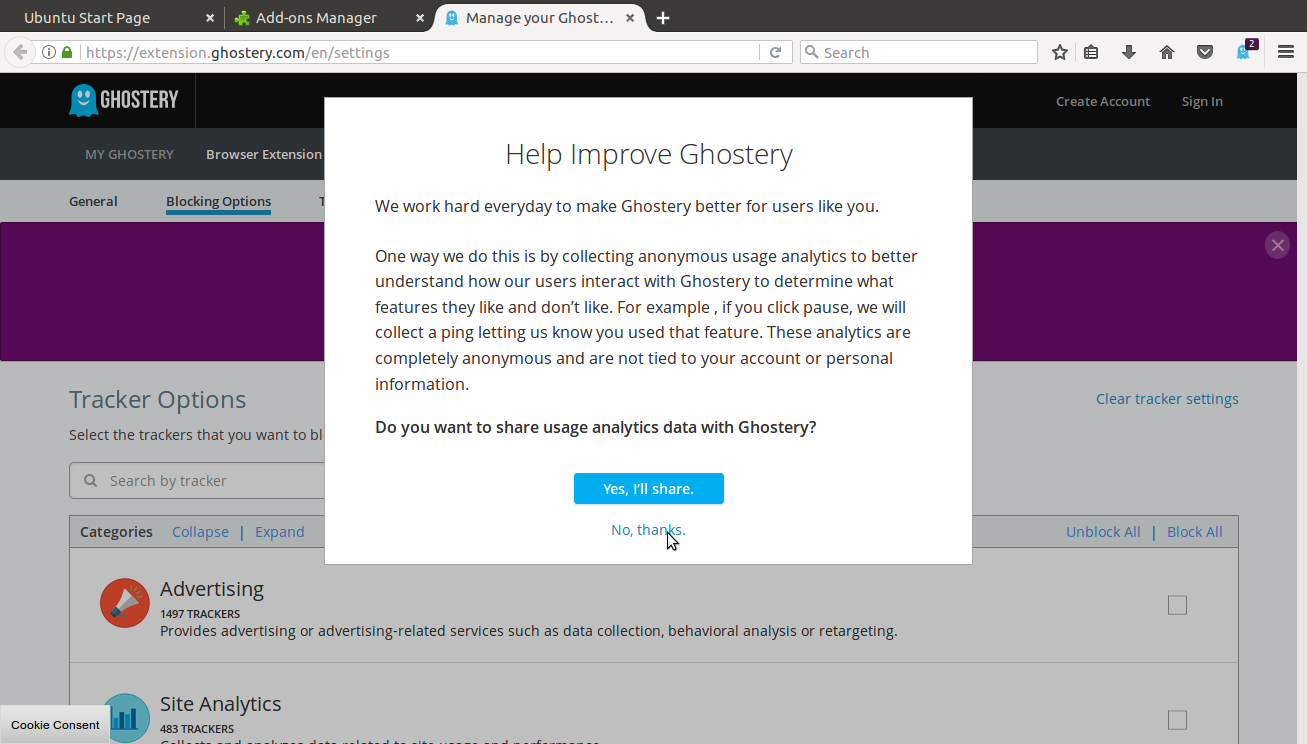This screenshot has height=744, width=1307.
Task: Open the Cookie Consent button
Action: coord(55,725)
